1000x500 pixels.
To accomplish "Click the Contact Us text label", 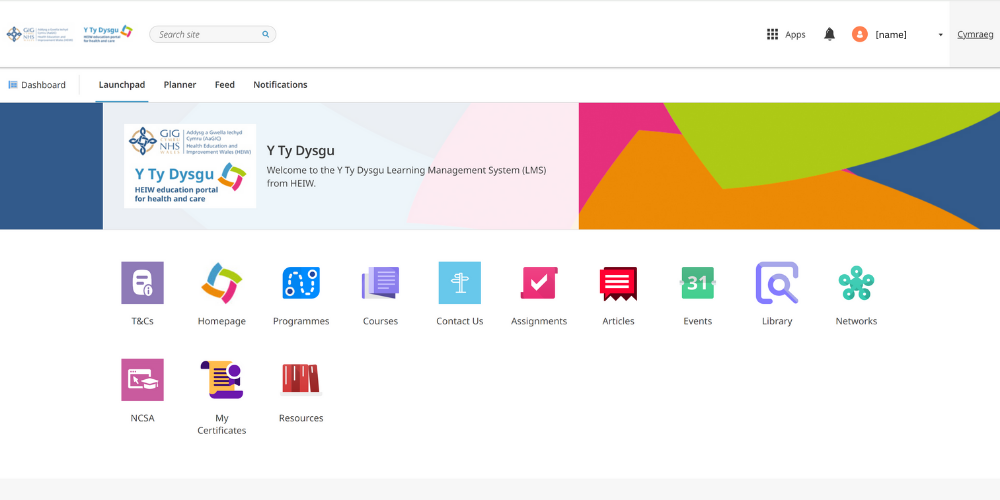I will coord(460,321).
